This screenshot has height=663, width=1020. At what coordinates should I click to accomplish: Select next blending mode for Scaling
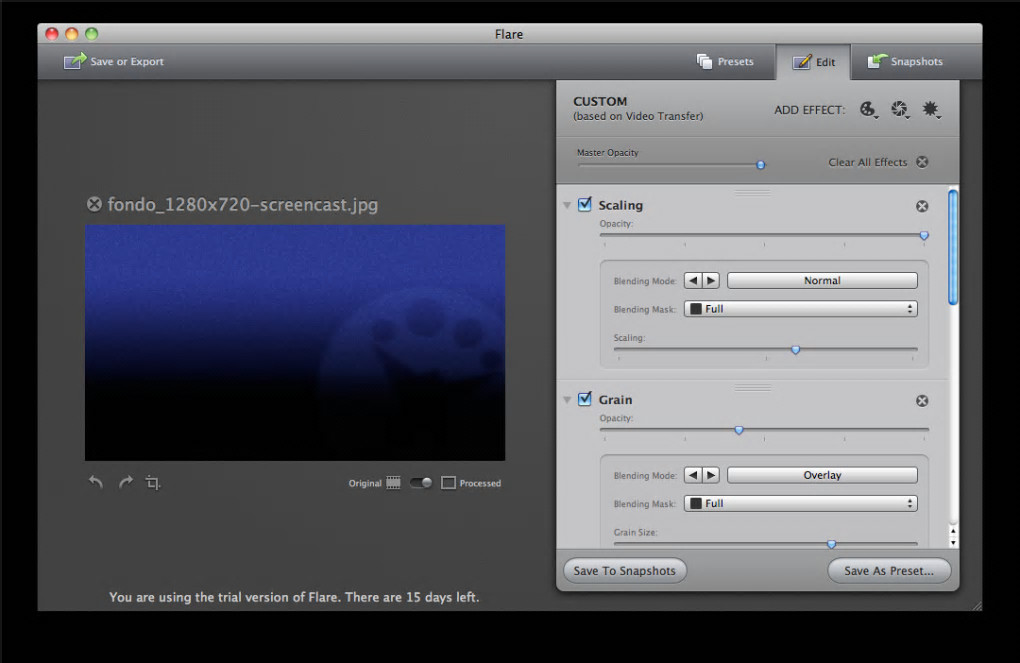coord(711,280)
